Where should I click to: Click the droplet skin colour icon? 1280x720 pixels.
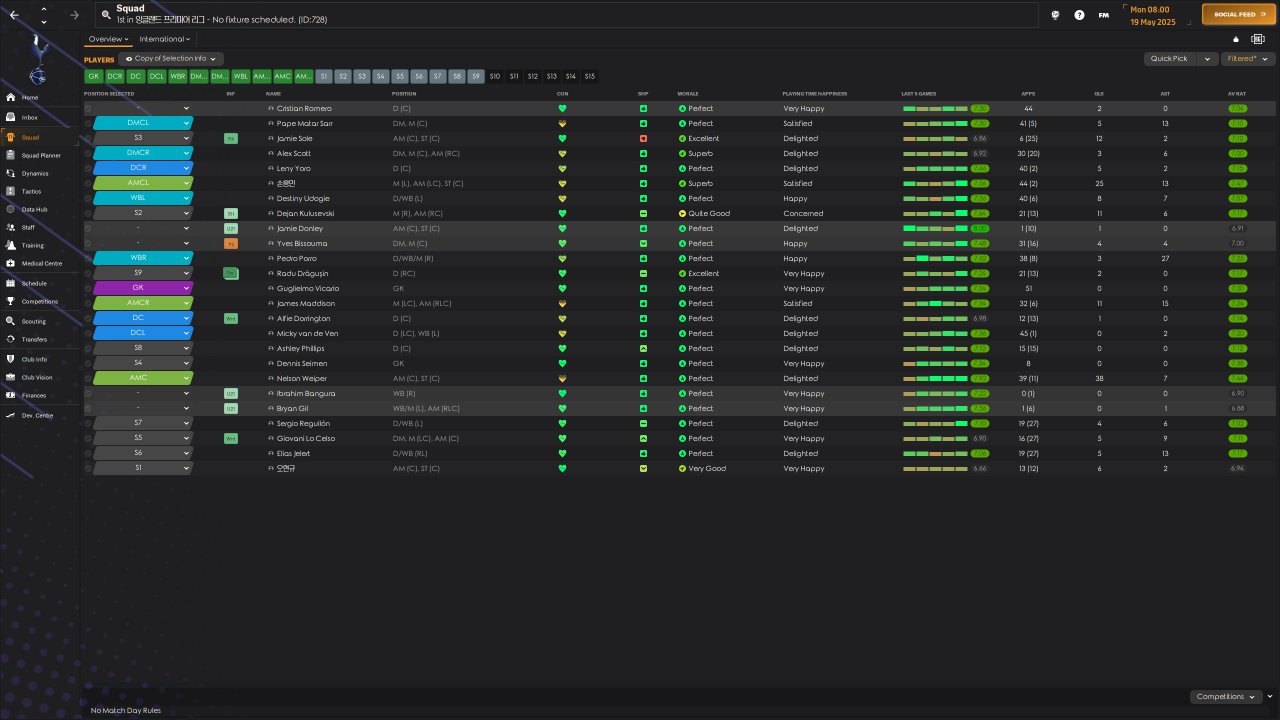click(x=1236, y=40)
